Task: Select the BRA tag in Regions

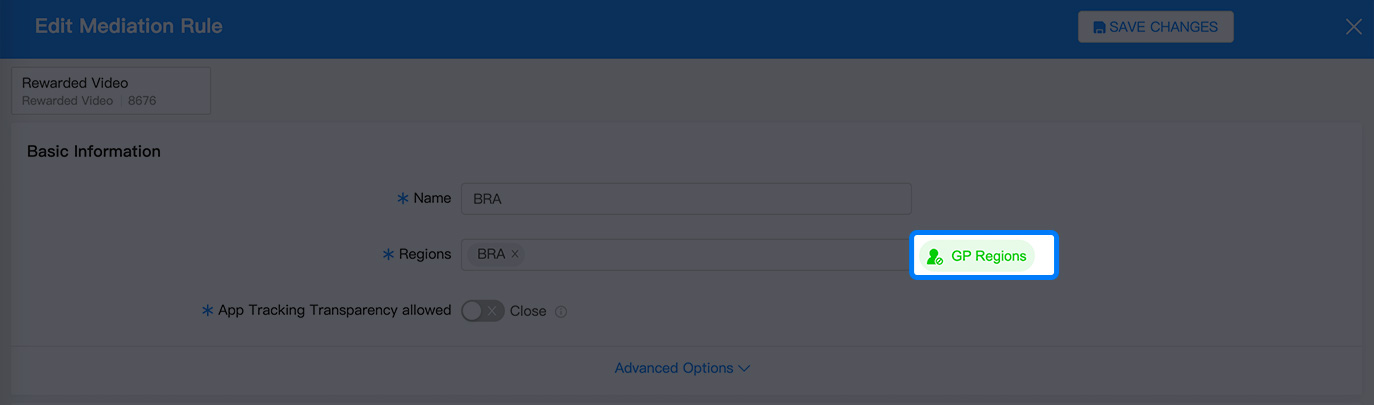Action: [x=491, y=254]
